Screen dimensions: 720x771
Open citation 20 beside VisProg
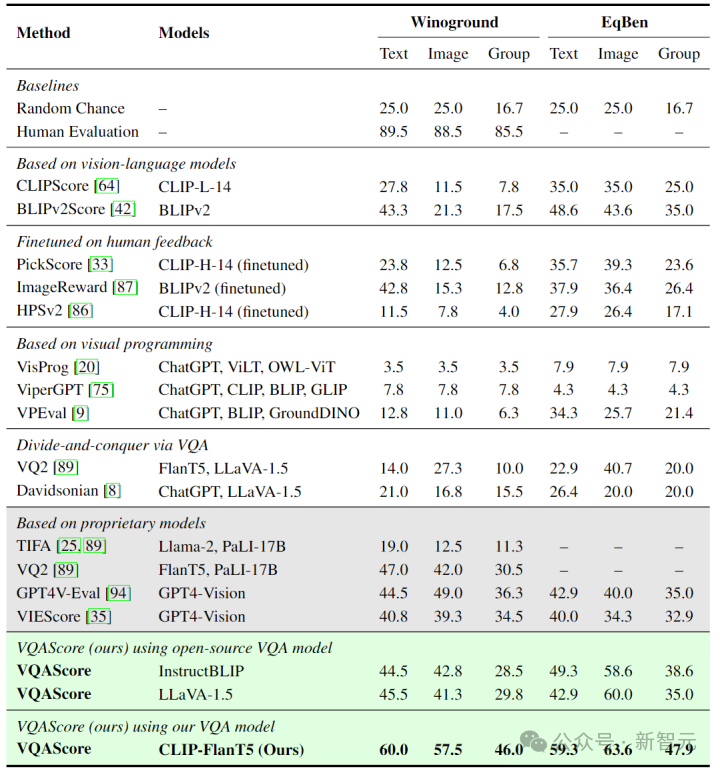click(87, 367)
